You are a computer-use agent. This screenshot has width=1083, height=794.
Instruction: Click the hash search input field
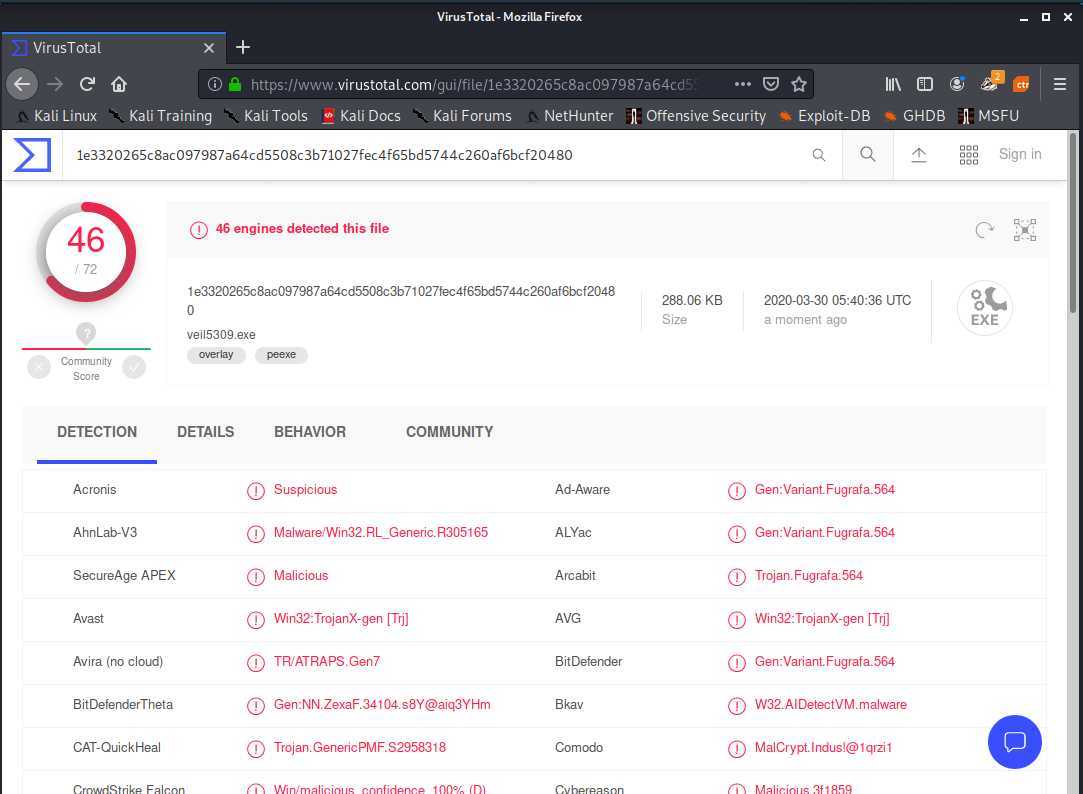435,155
